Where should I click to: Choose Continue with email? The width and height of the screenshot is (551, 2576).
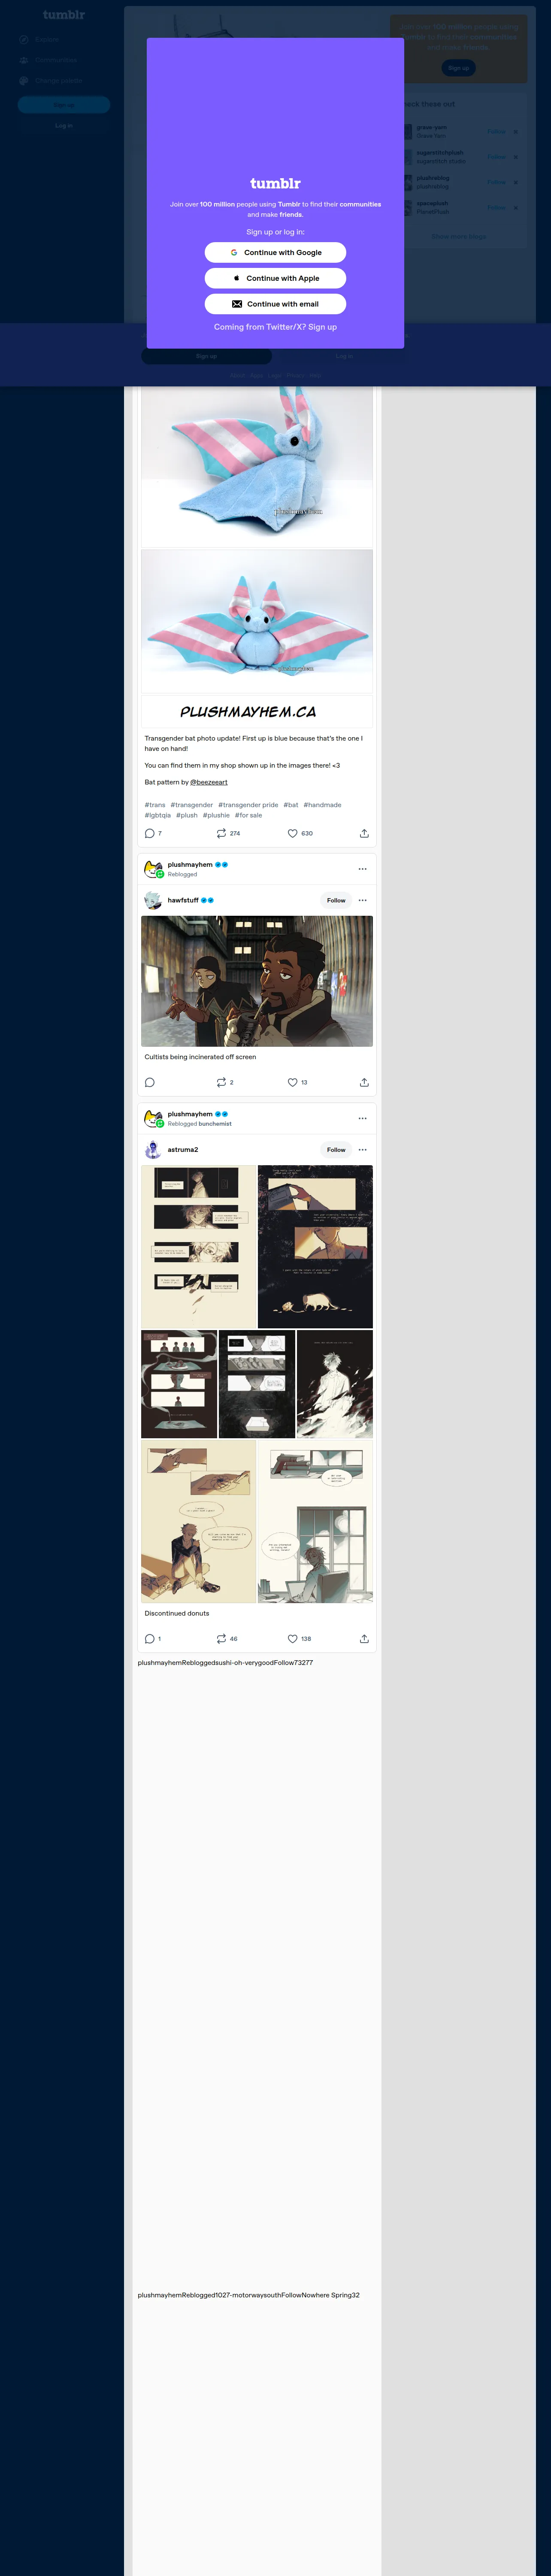275,304
